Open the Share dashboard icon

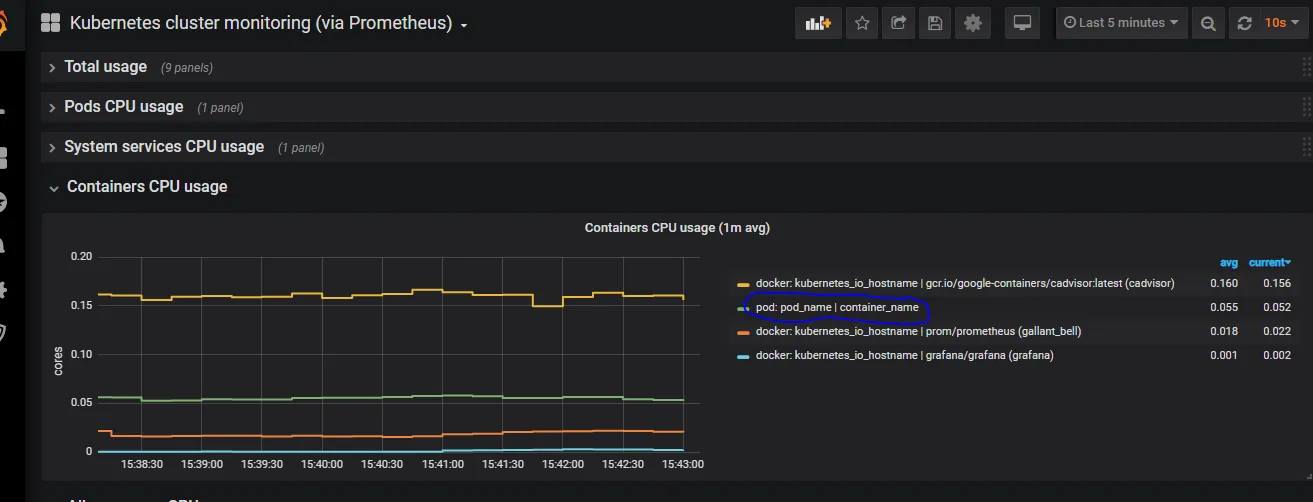898,23
